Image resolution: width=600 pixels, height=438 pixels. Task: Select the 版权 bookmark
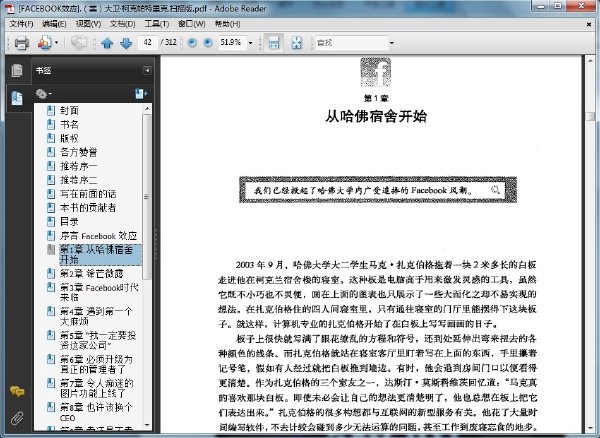pyautogui.click(x=69, y=138)
